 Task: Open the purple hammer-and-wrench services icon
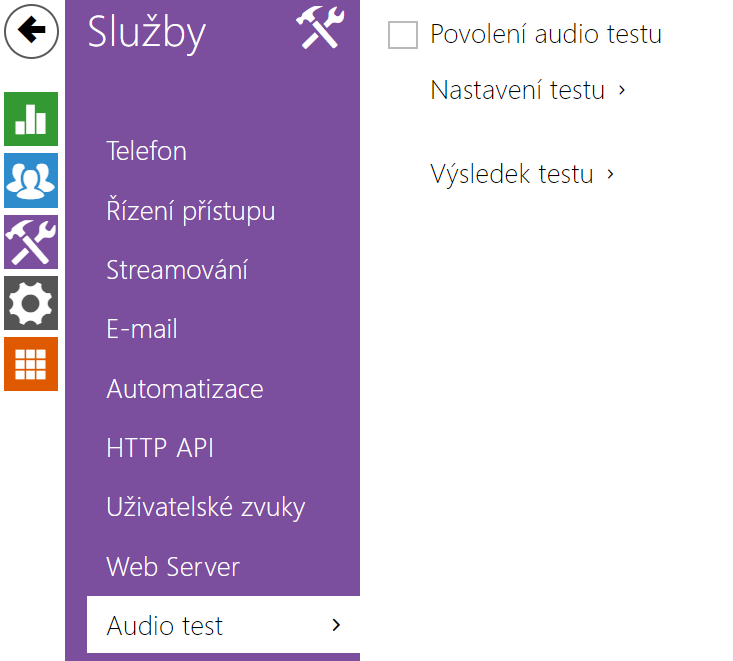tap(31, 242)
